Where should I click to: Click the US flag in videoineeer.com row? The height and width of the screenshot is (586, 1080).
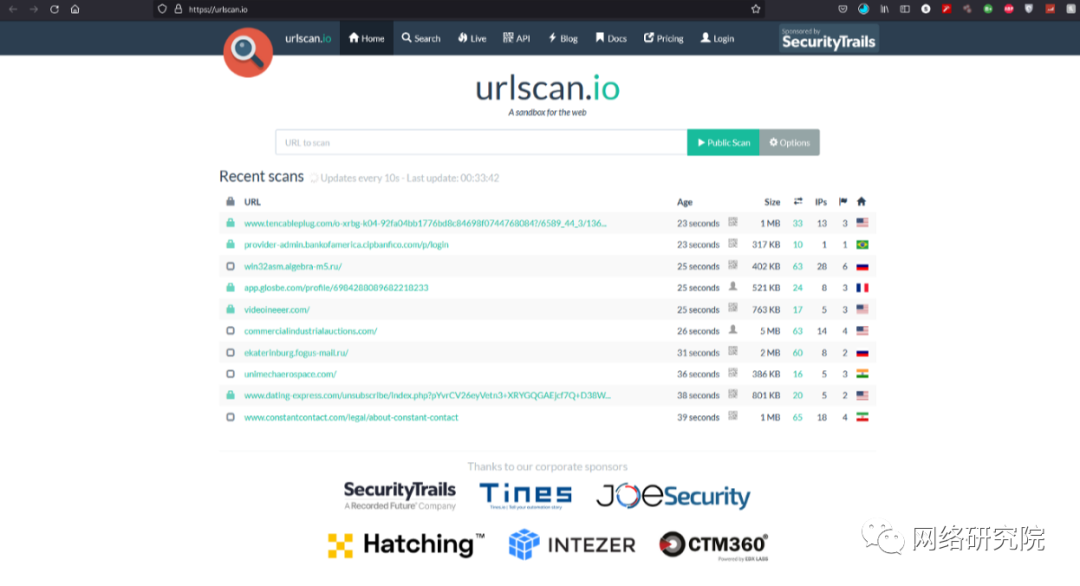click(x=862, y=309)
